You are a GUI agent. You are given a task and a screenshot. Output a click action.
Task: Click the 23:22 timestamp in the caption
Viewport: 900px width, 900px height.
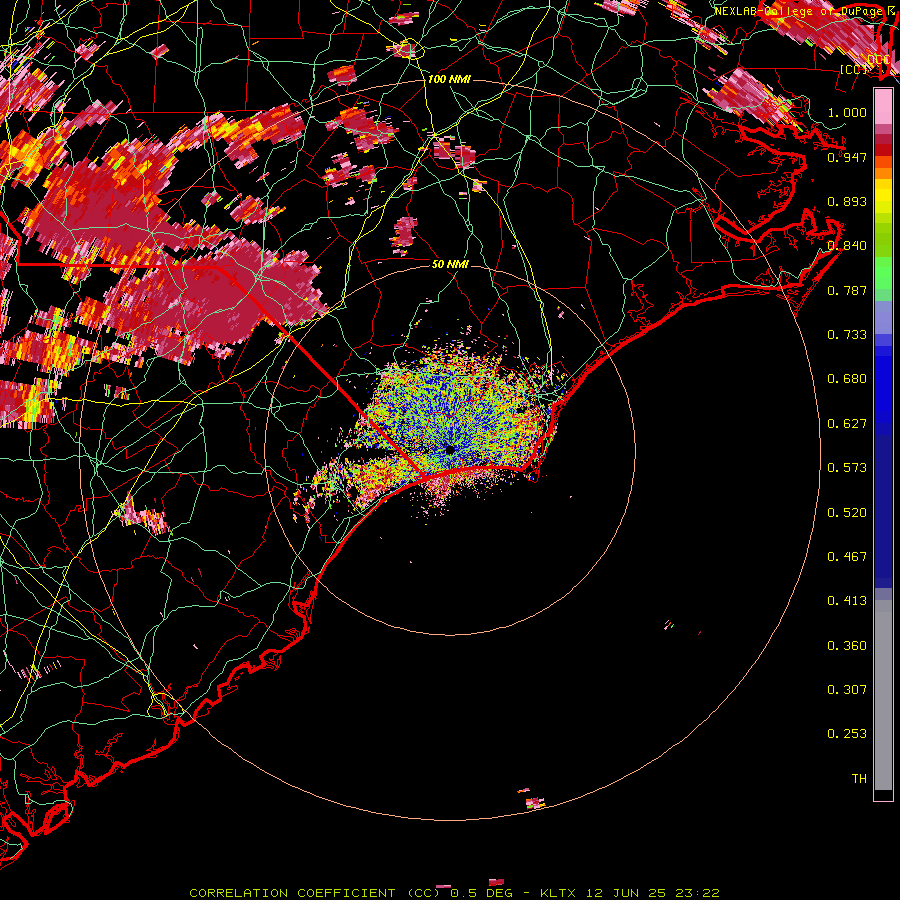(x=699, y=893)
